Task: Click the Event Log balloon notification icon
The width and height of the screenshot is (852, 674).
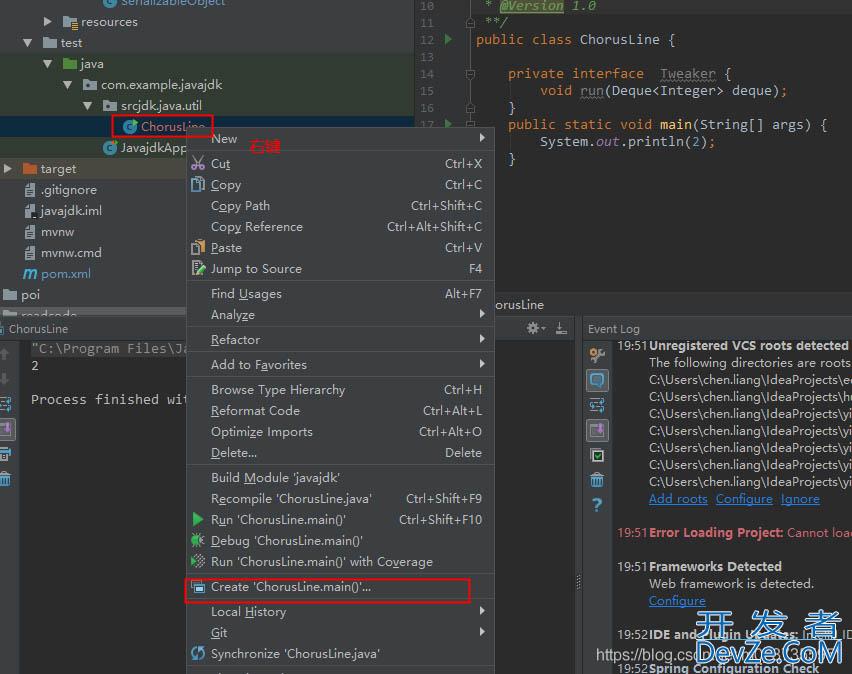Action: [x=597, y=380]
